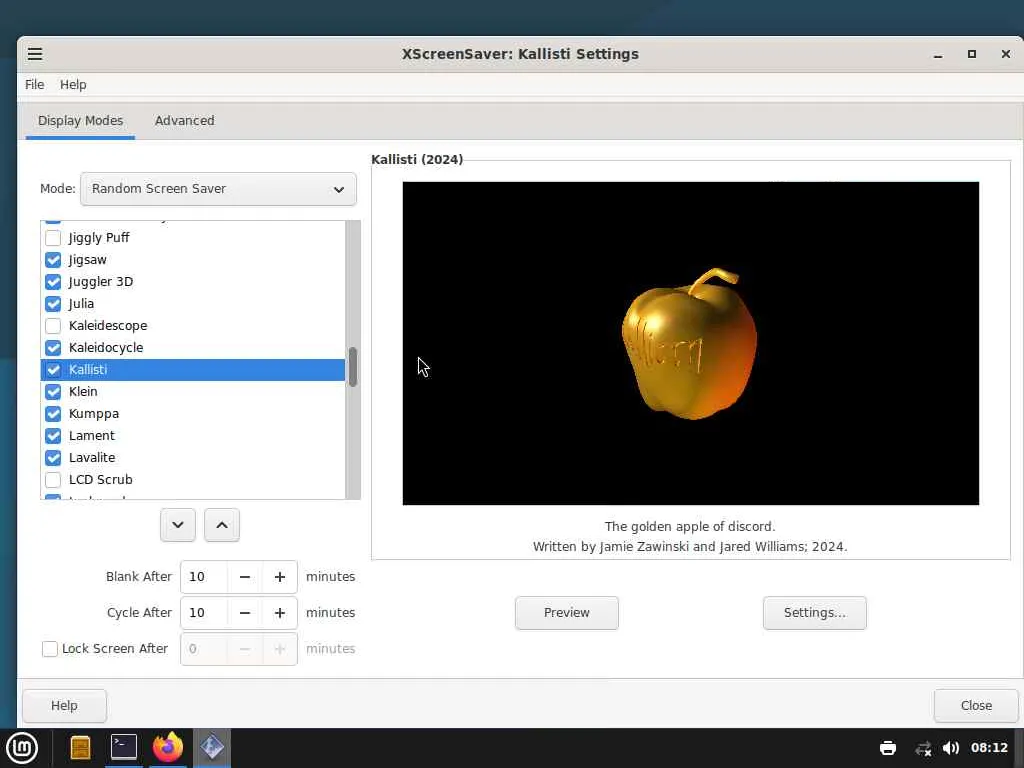Select the LCD Scrub list entry
The width and height of the screenshot is (1024, 768).
(x=193, y=479)
